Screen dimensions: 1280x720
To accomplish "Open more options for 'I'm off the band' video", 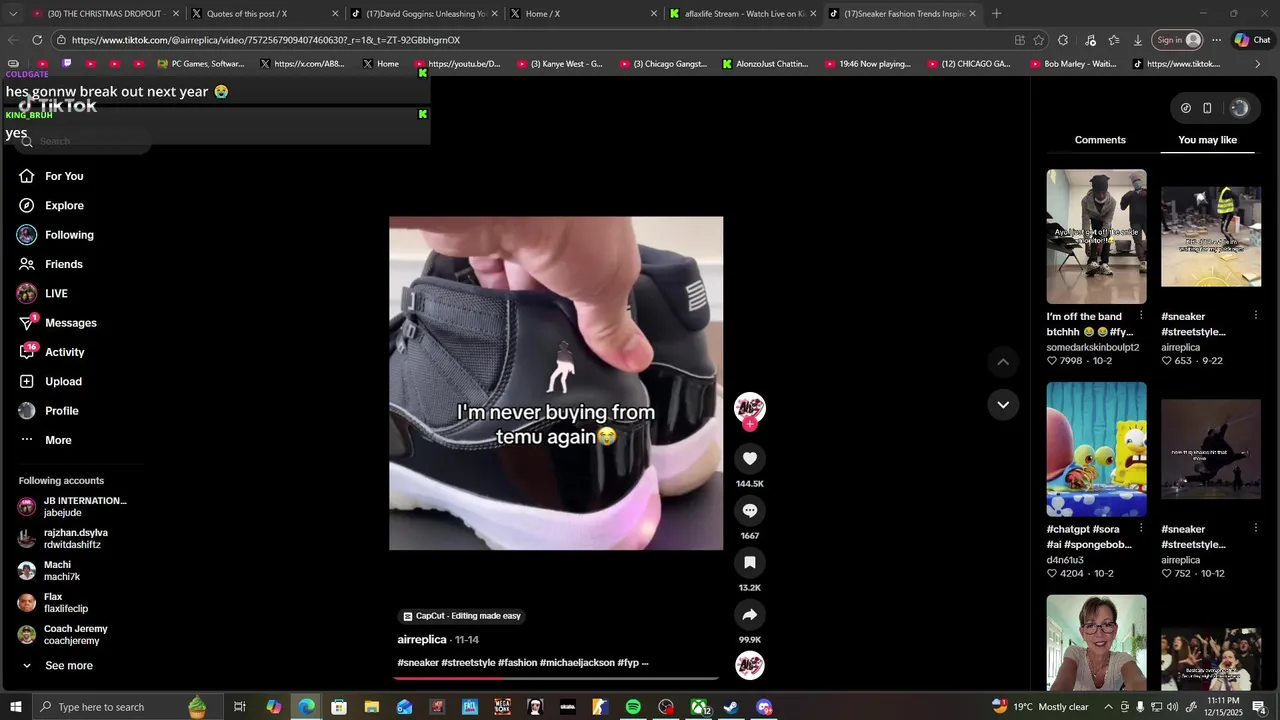I will [x=1141, y=316].
